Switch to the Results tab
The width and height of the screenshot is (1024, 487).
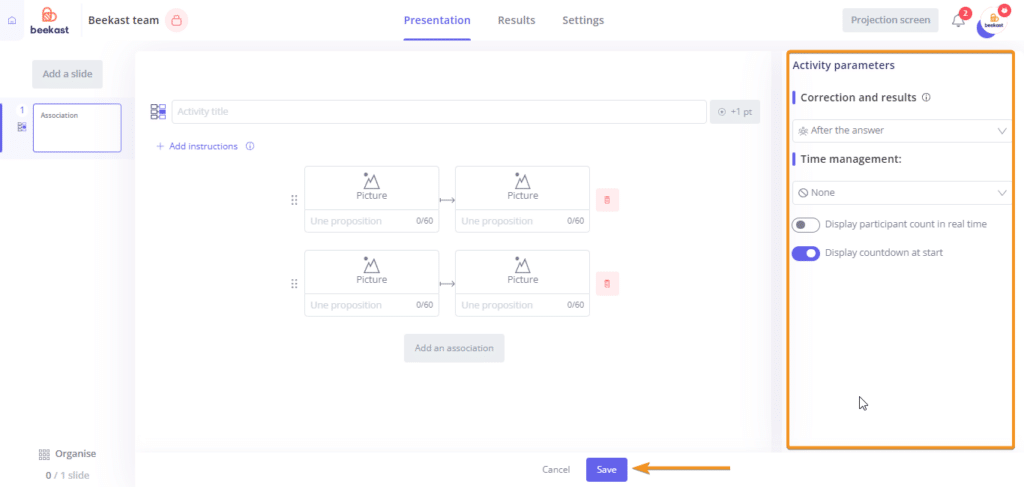point(517,20)
